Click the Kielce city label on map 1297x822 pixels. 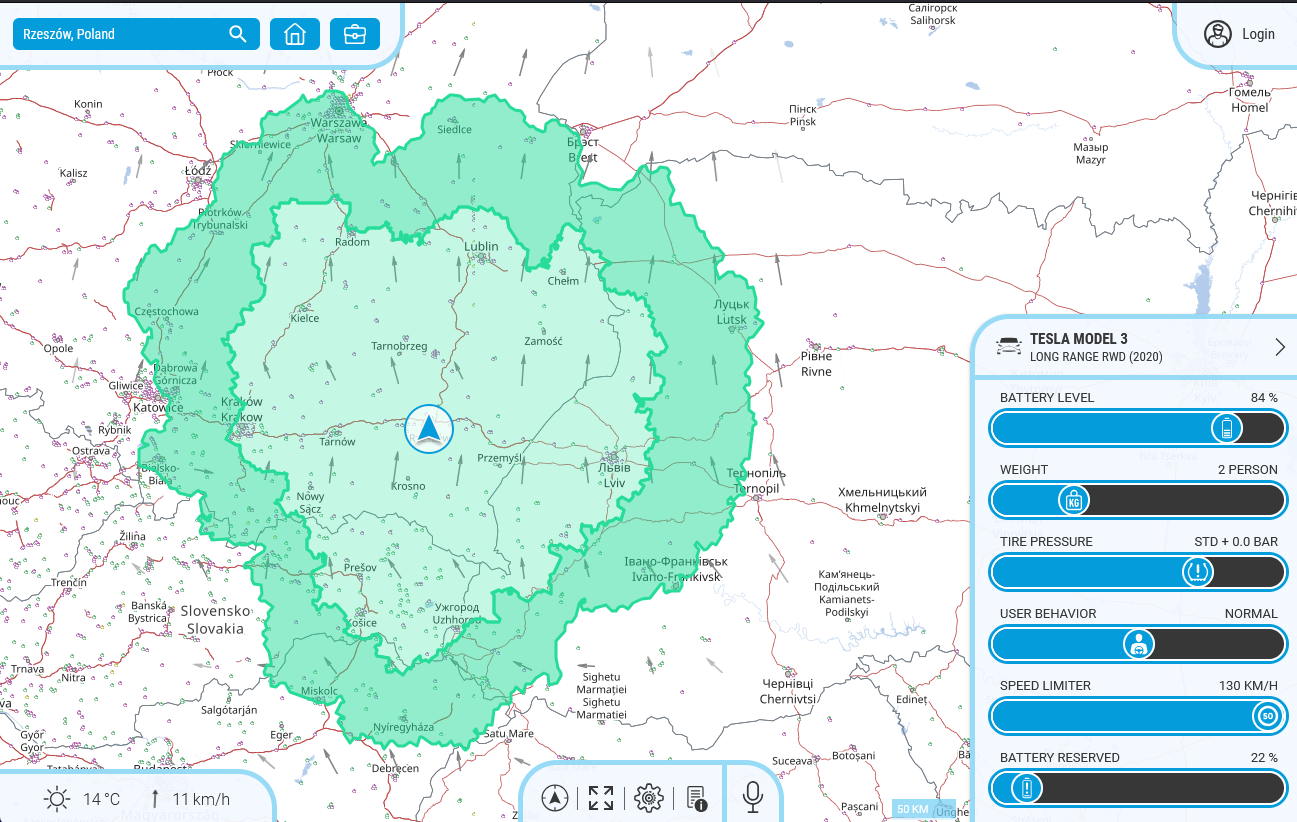[304, 318]
